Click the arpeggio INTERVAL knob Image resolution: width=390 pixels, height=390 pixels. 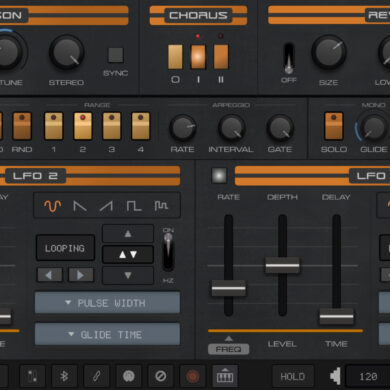232,128
